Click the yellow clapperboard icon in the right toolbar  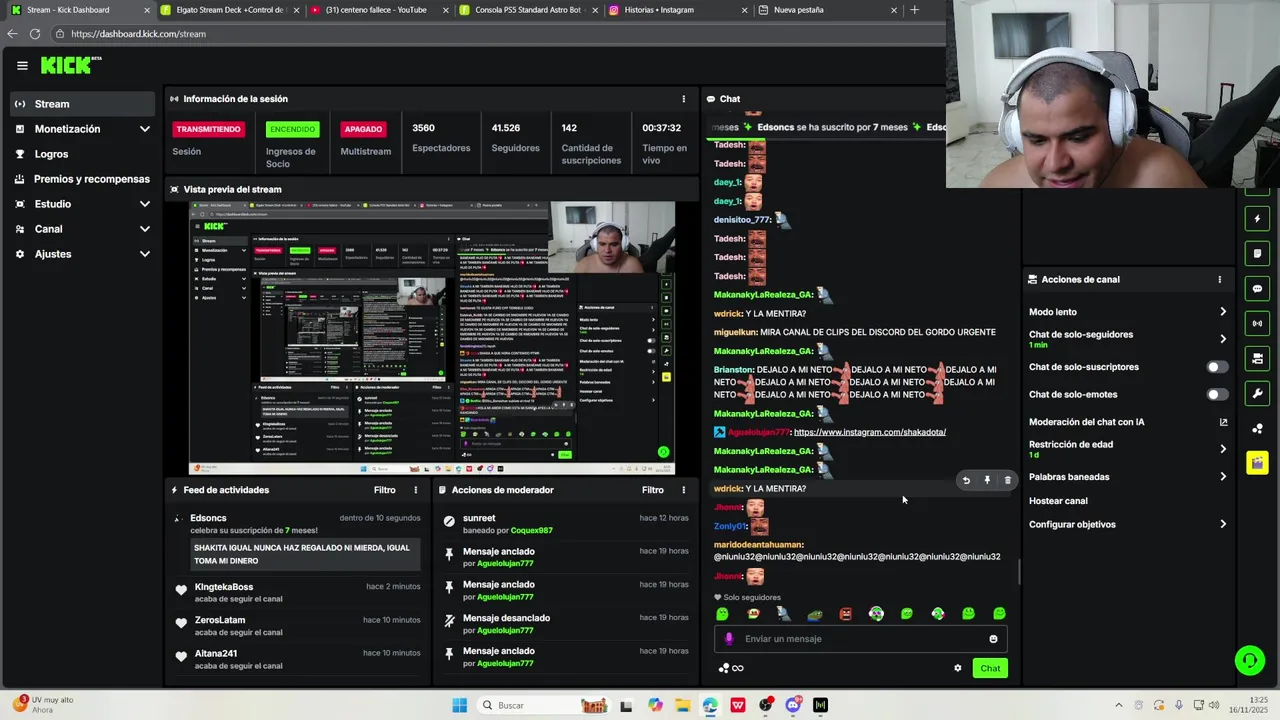1257,463
